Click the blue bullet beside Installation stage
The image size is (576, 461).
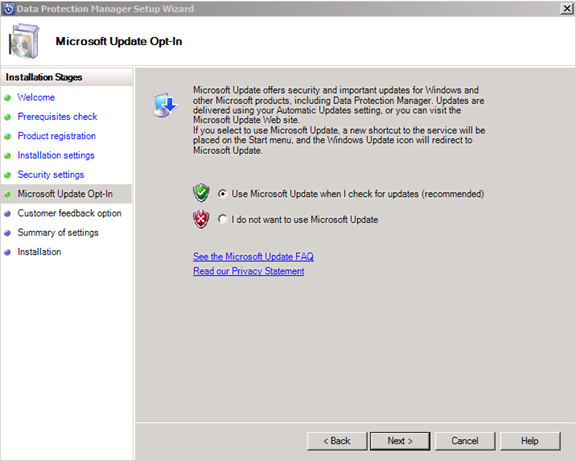pyautogui.click(x=7, y=252)
